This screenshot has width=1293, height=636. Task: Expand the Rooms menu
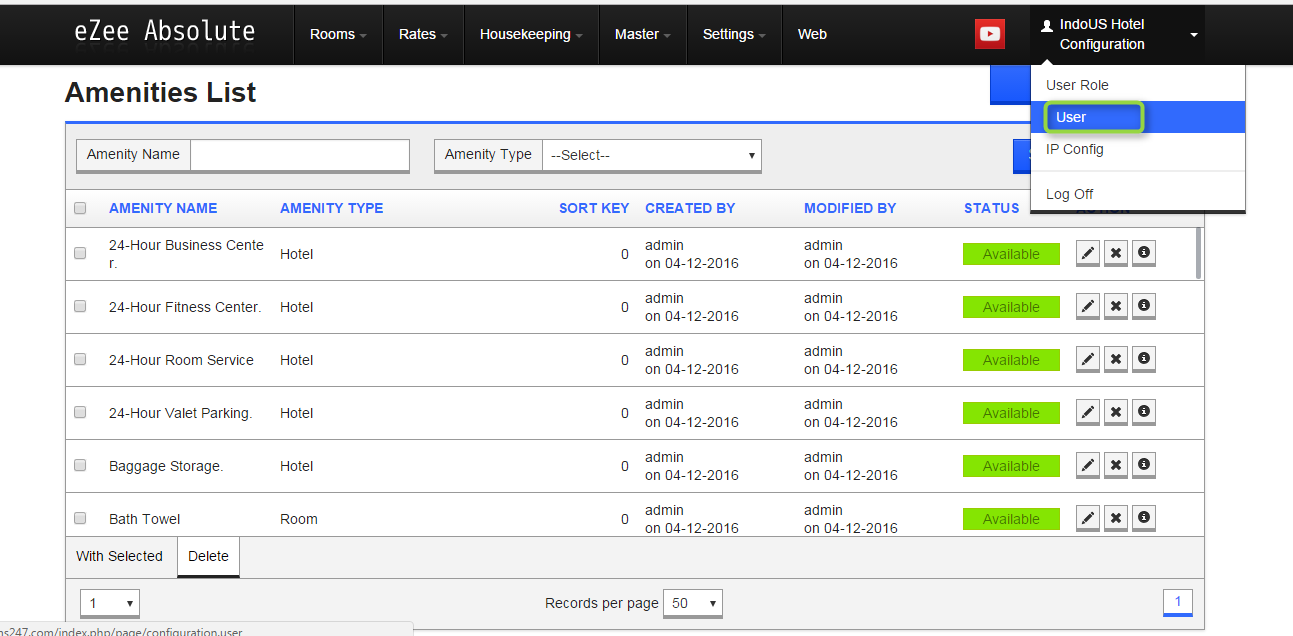pos(338,34)
